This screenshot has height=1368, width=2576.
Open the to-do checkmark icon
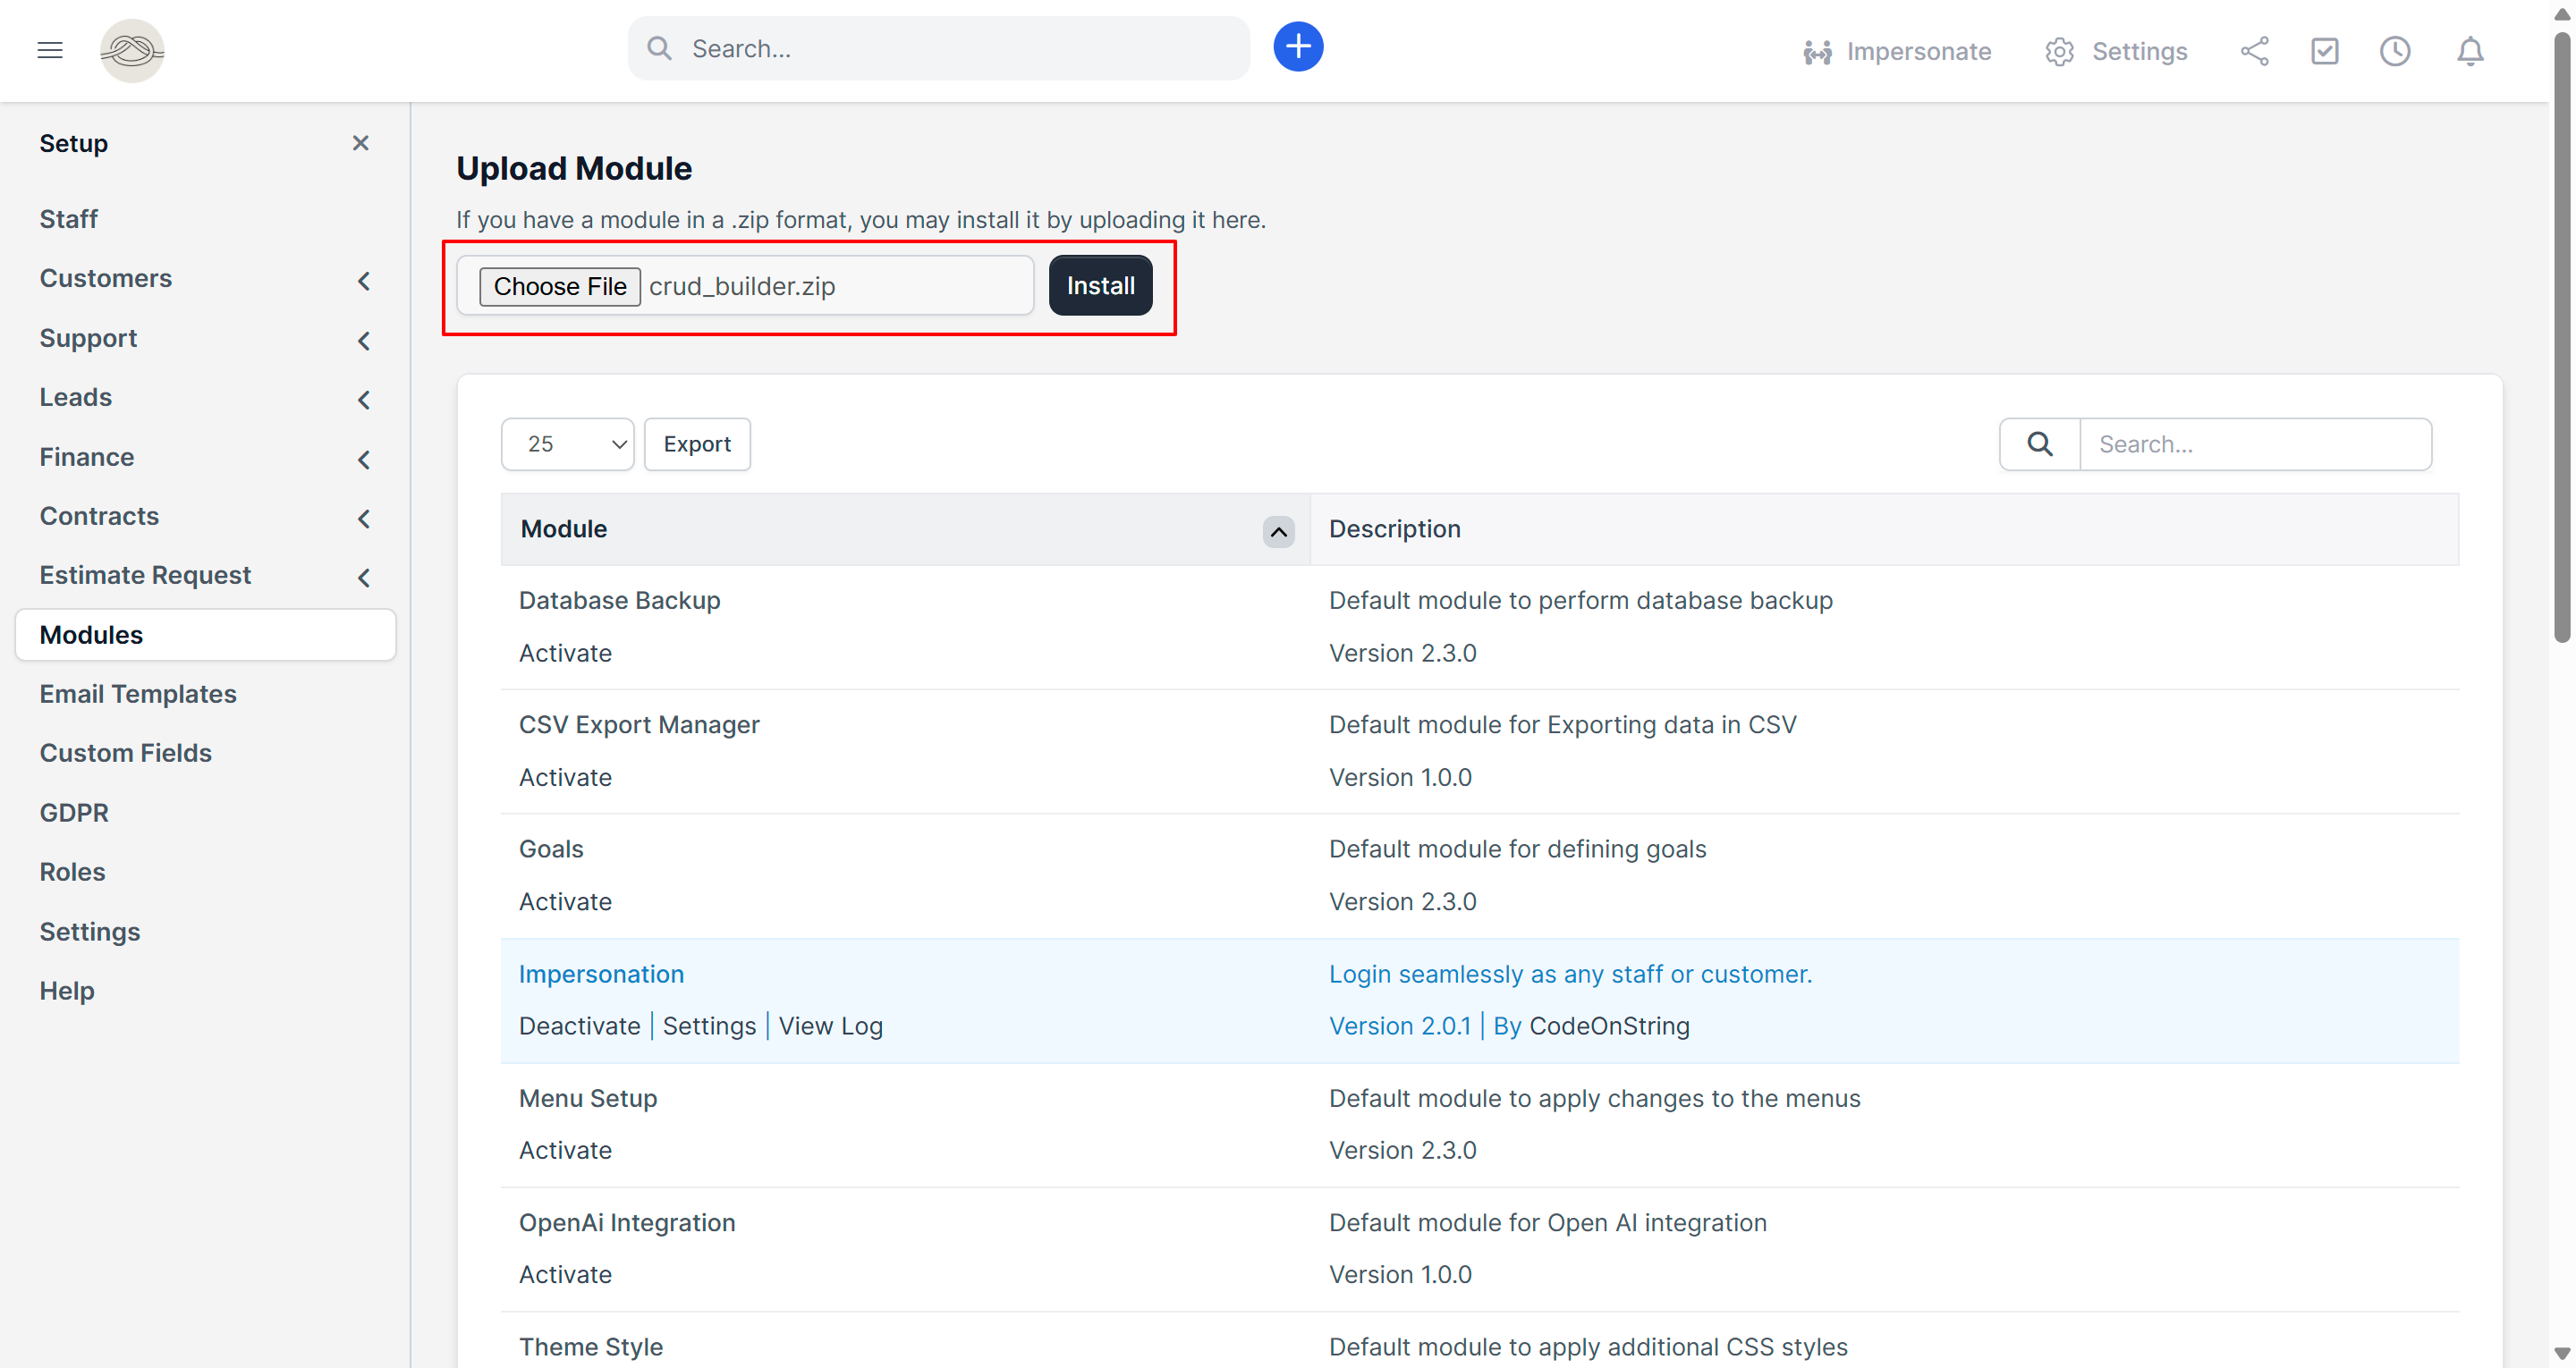click(2324, 51)
